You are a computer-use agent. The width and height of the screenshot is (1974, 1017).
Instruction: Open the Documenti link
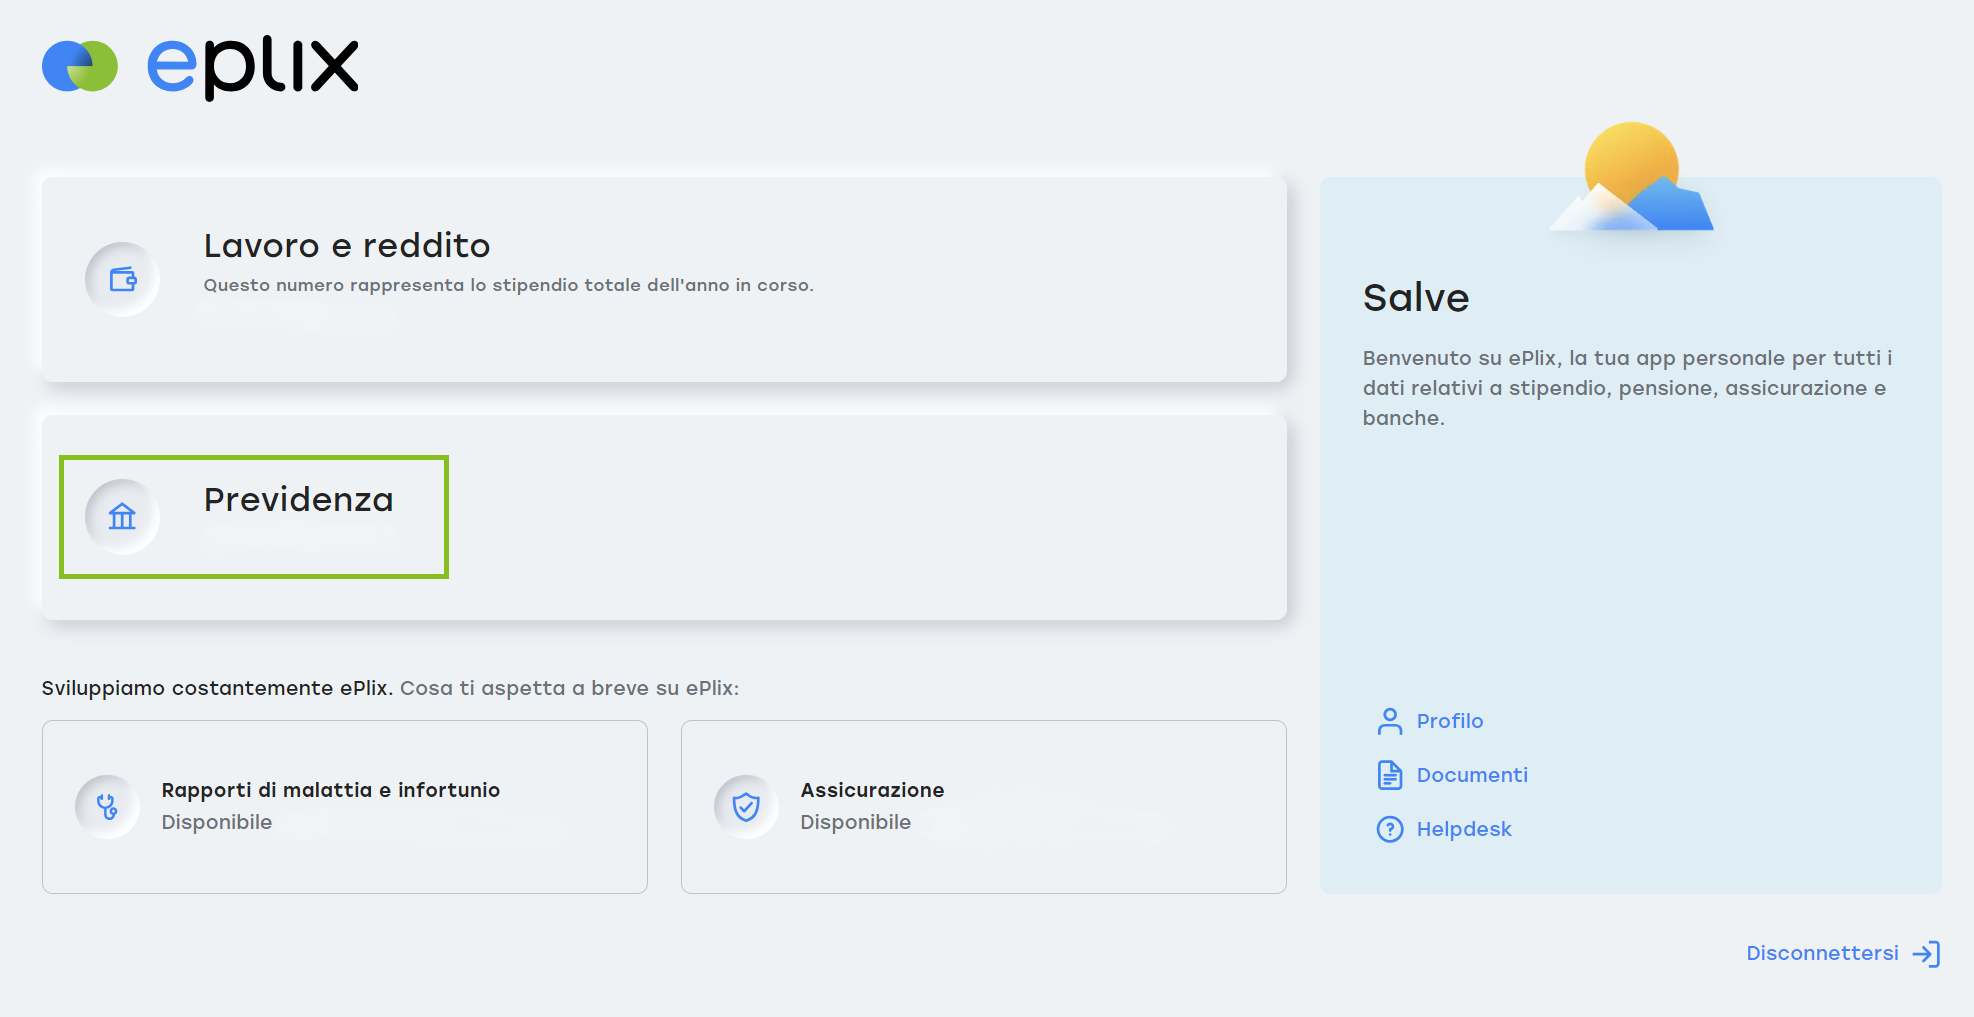(x=1471, y=775)
